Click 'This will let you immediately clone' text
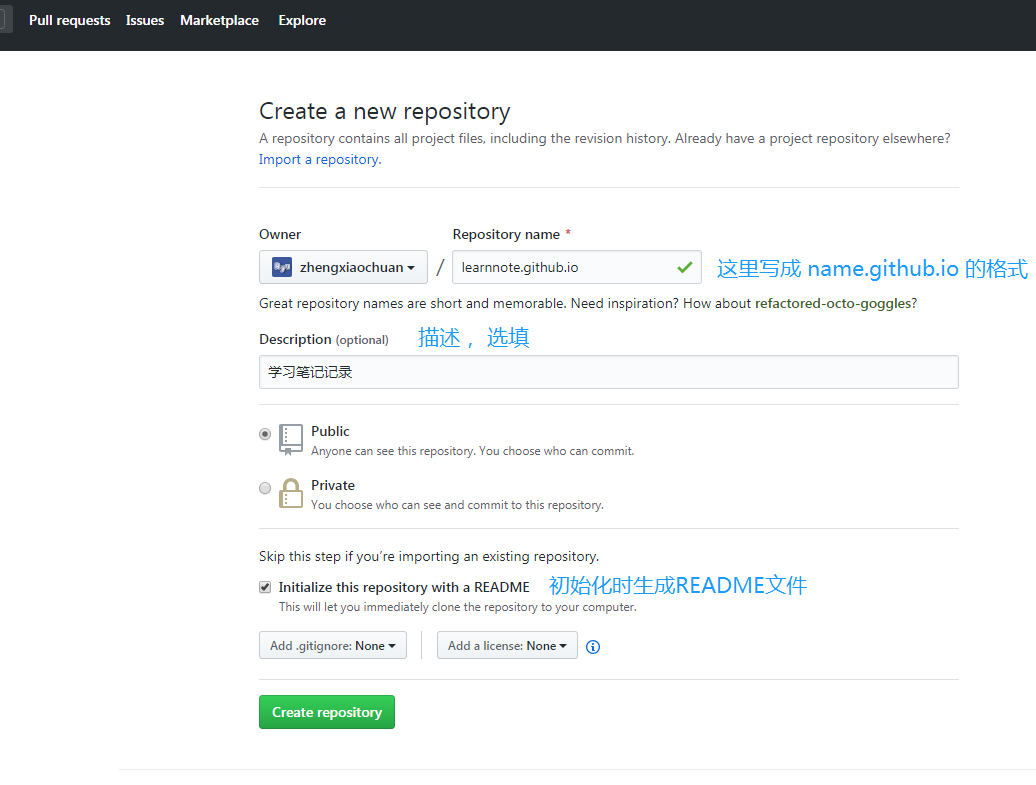Screen dimensions: 1036x785 coord(458,607)
